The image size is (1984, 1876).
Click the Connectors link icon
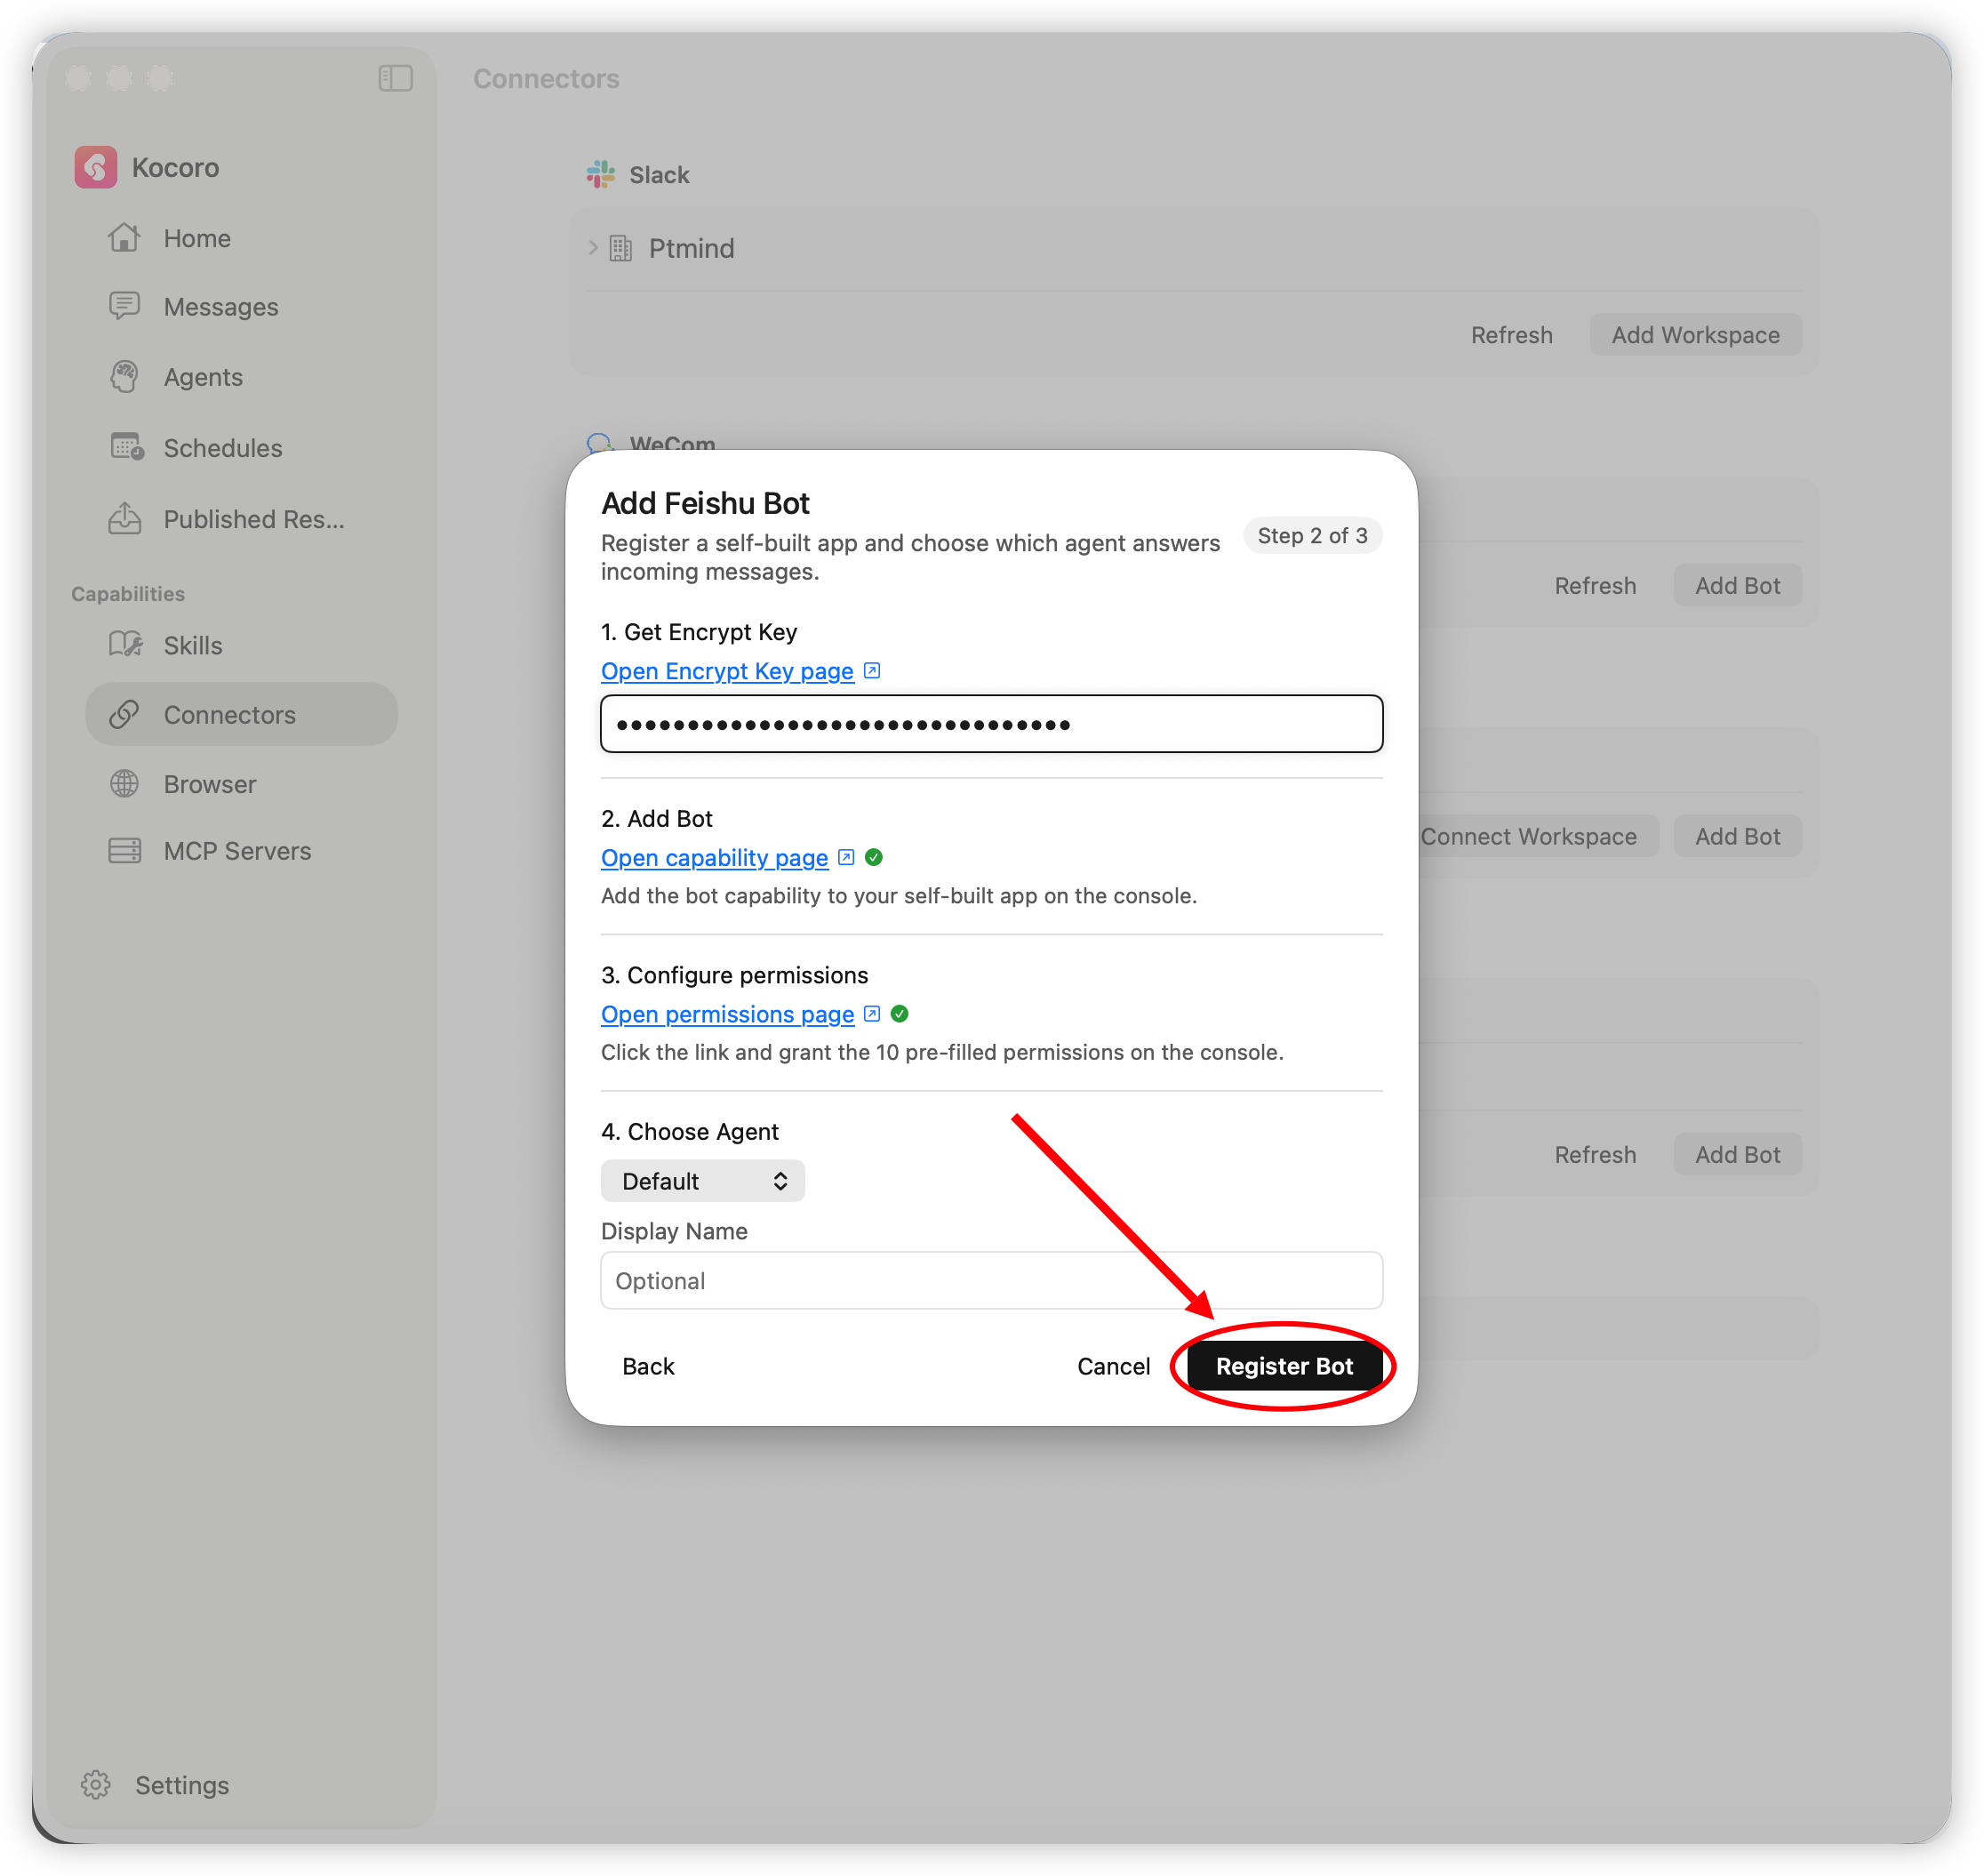click(124, 714)
